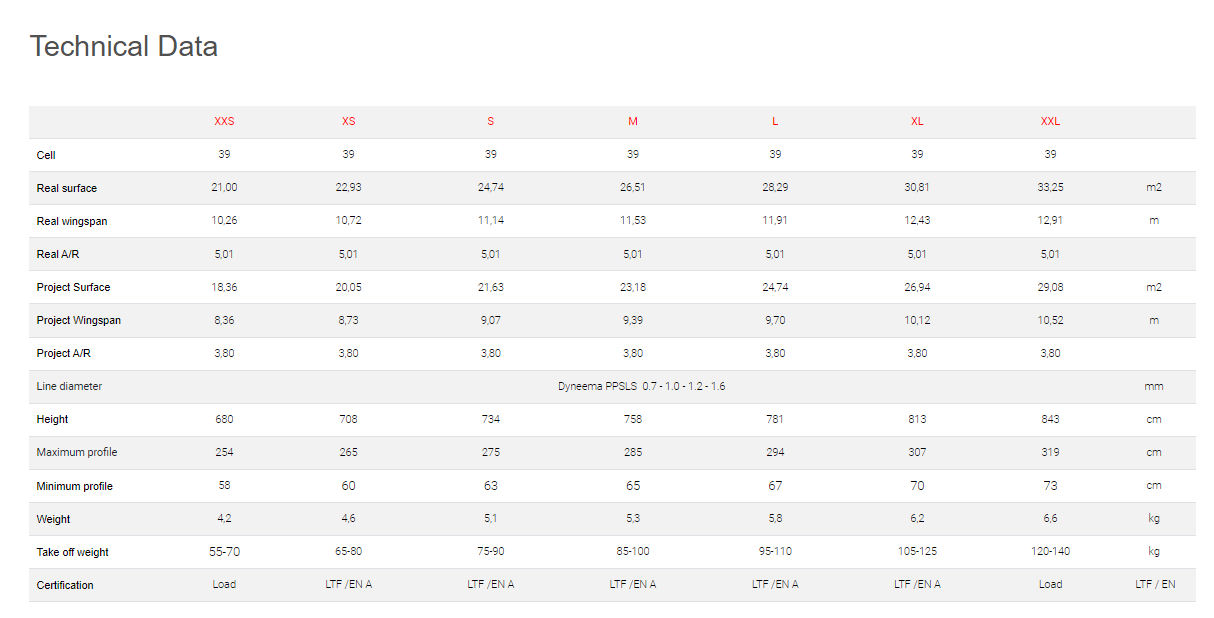Click the Certification row label
The image size is (1214, 618).
coord(65,585)
